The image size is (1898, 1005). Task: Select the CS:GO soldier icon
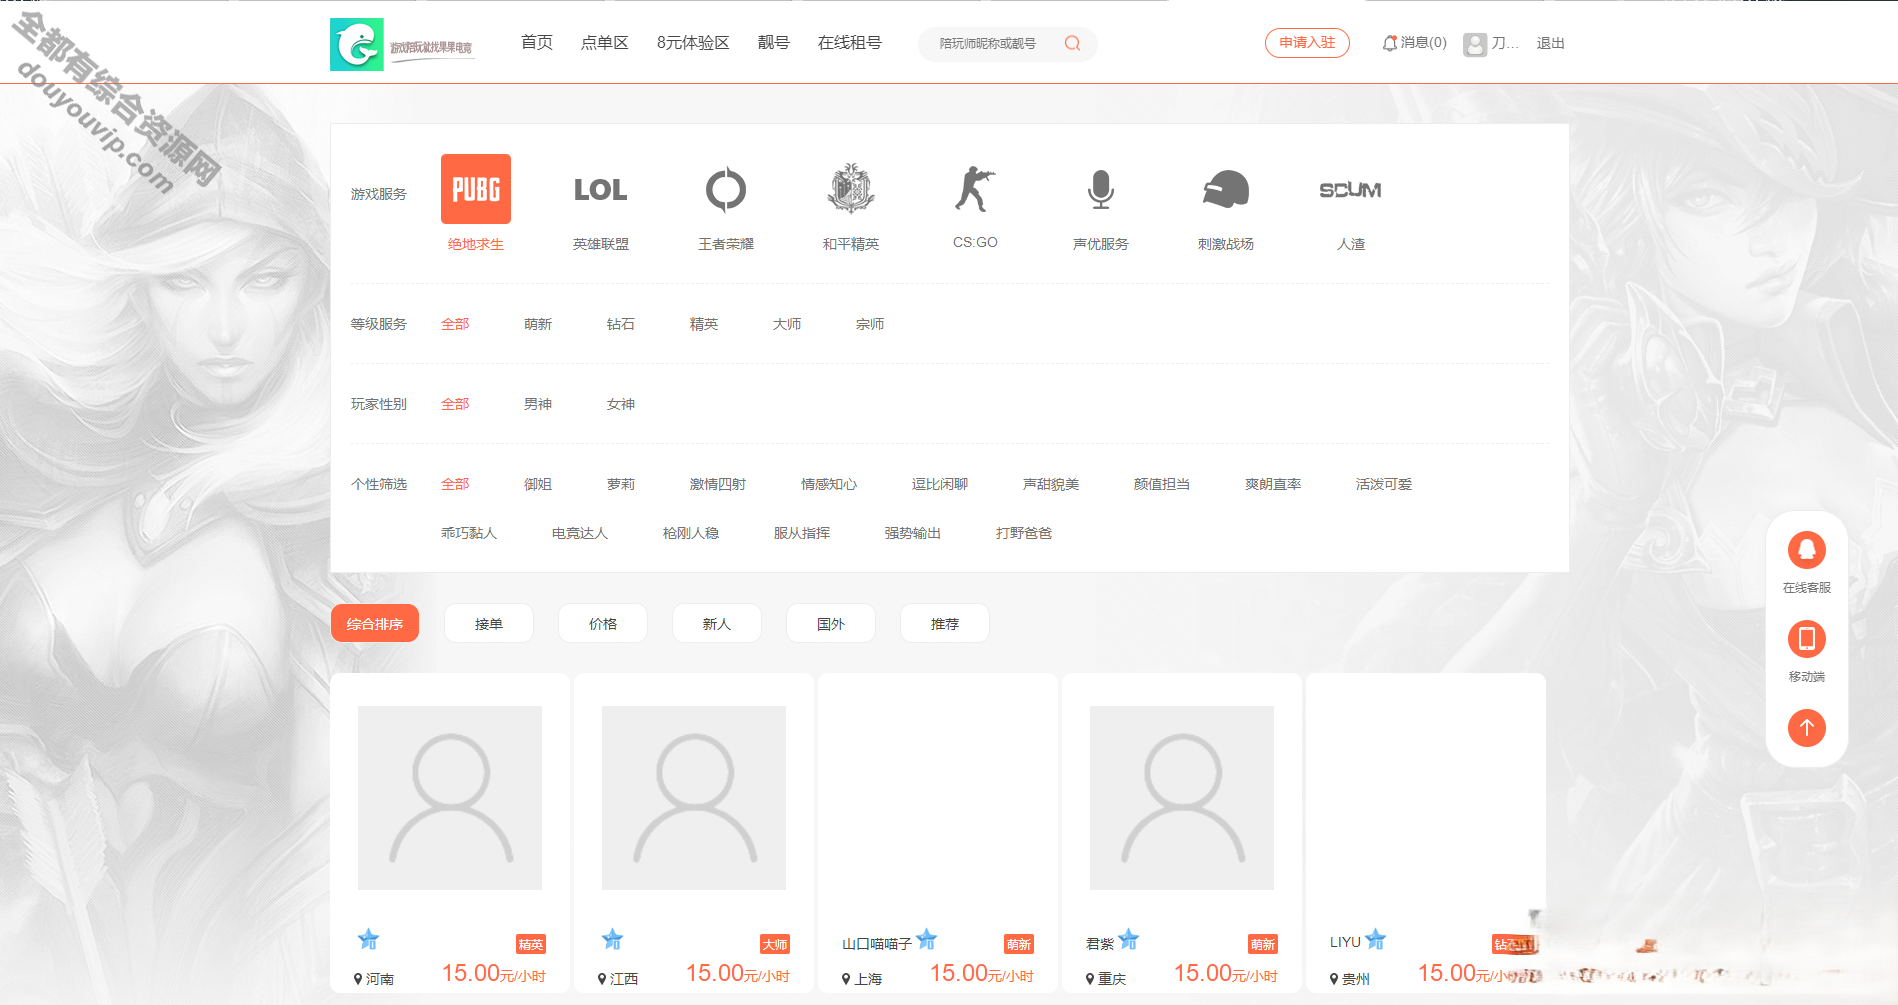click(975, 189)
